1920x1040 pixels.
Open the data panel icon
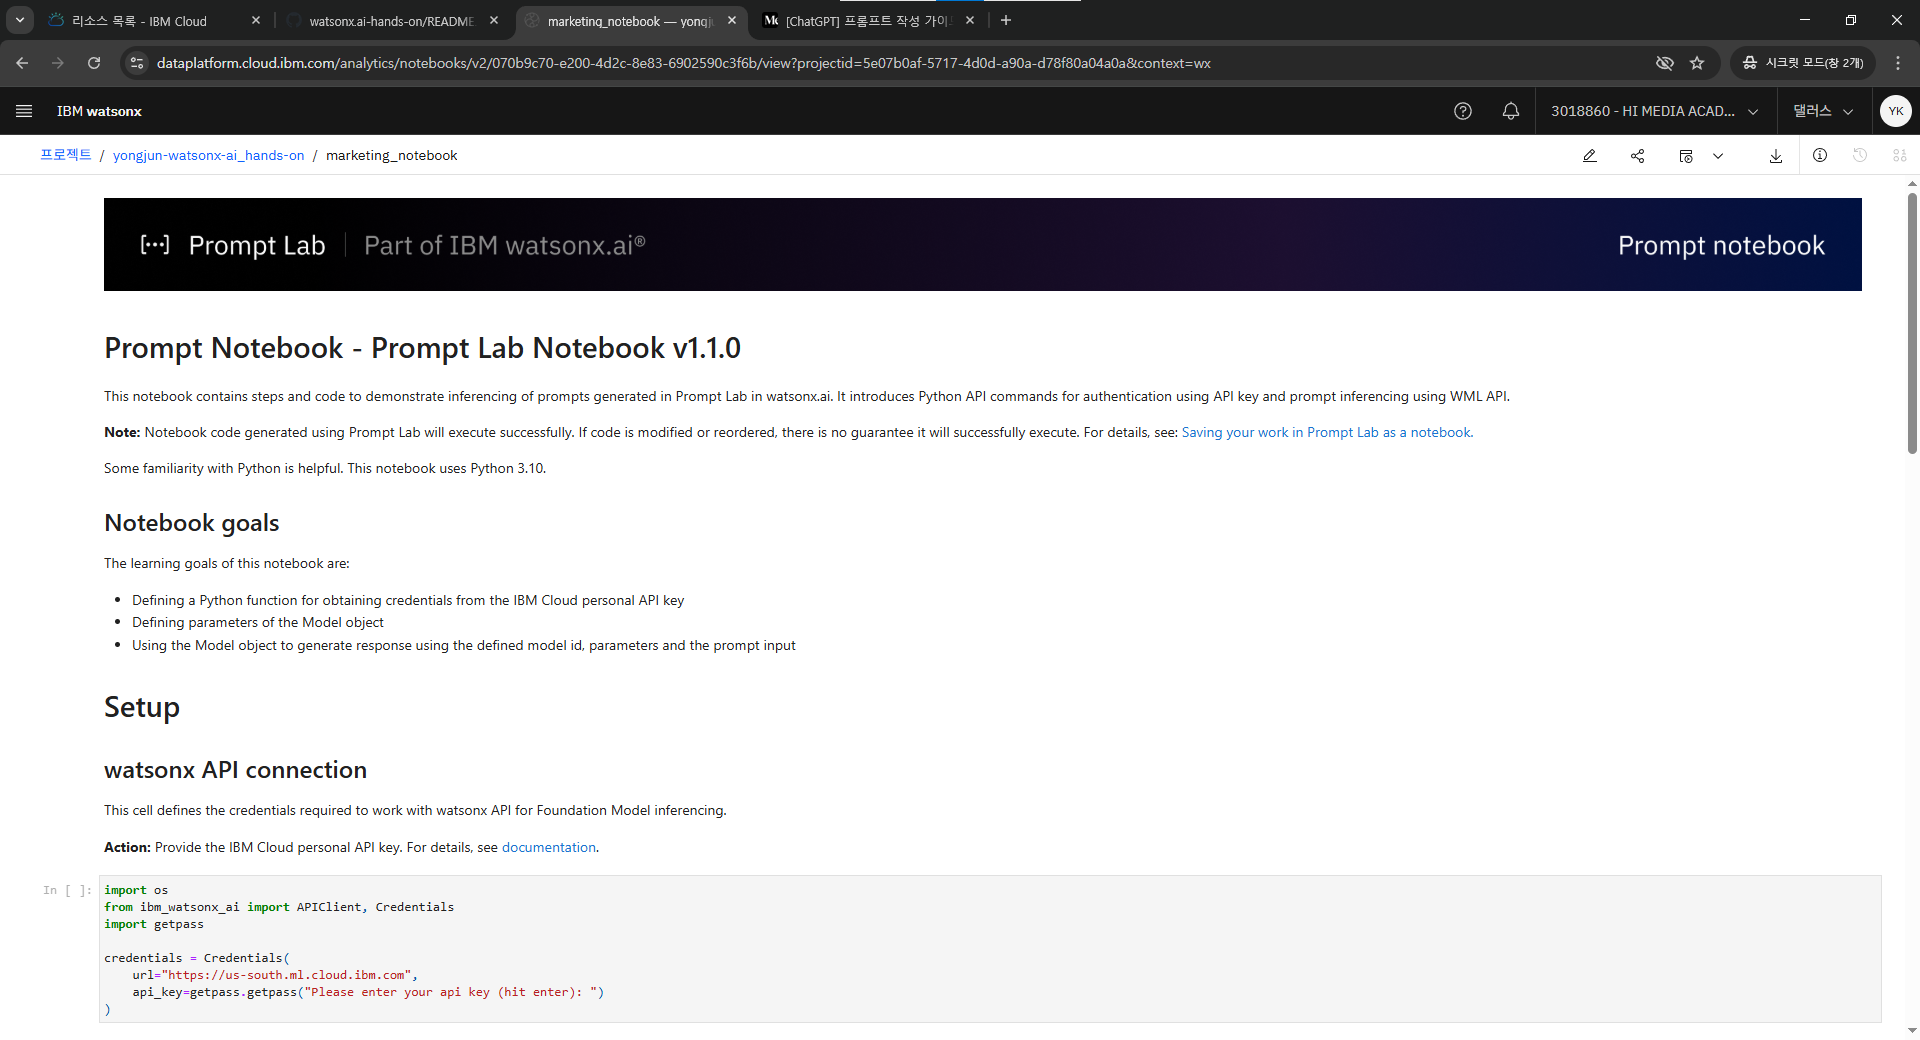pyautogui.click(x=1900, y=155)
